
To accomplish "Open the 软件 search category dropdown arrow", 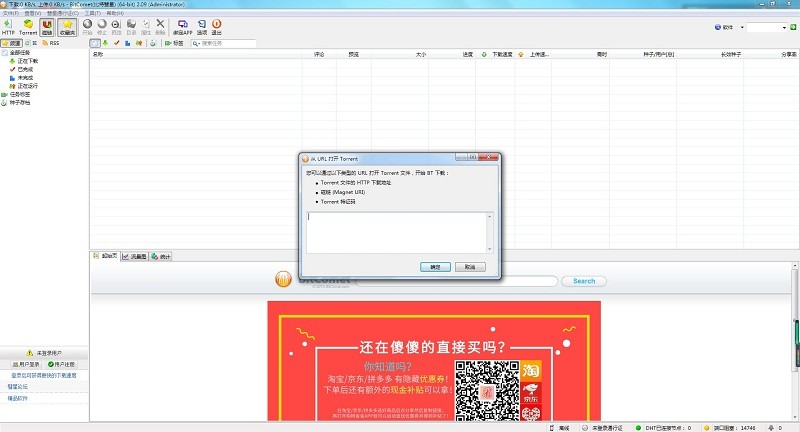I will 741,27.
